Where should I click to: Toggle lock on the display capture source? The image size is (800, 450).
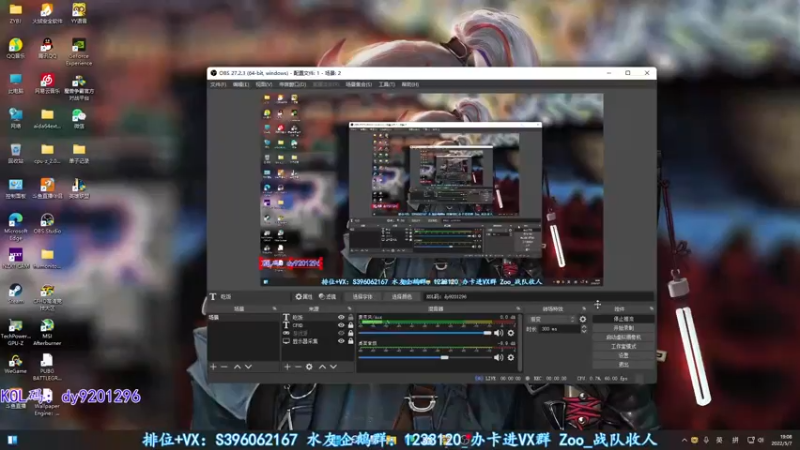pos(351,341)
